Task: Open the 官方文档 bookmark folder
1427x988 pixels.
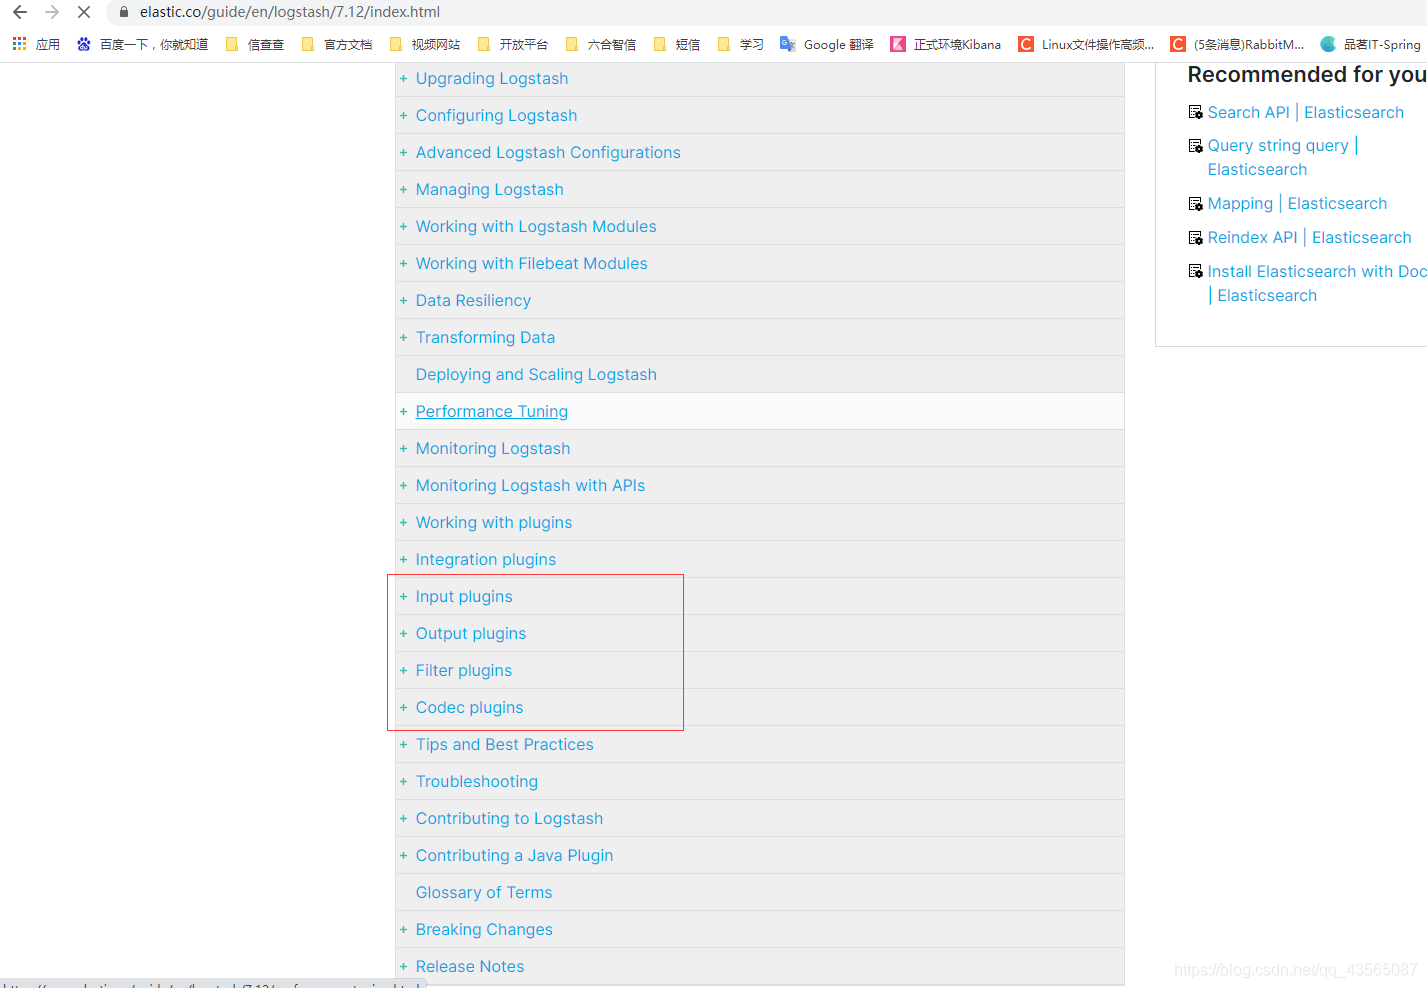Action: 337,44
